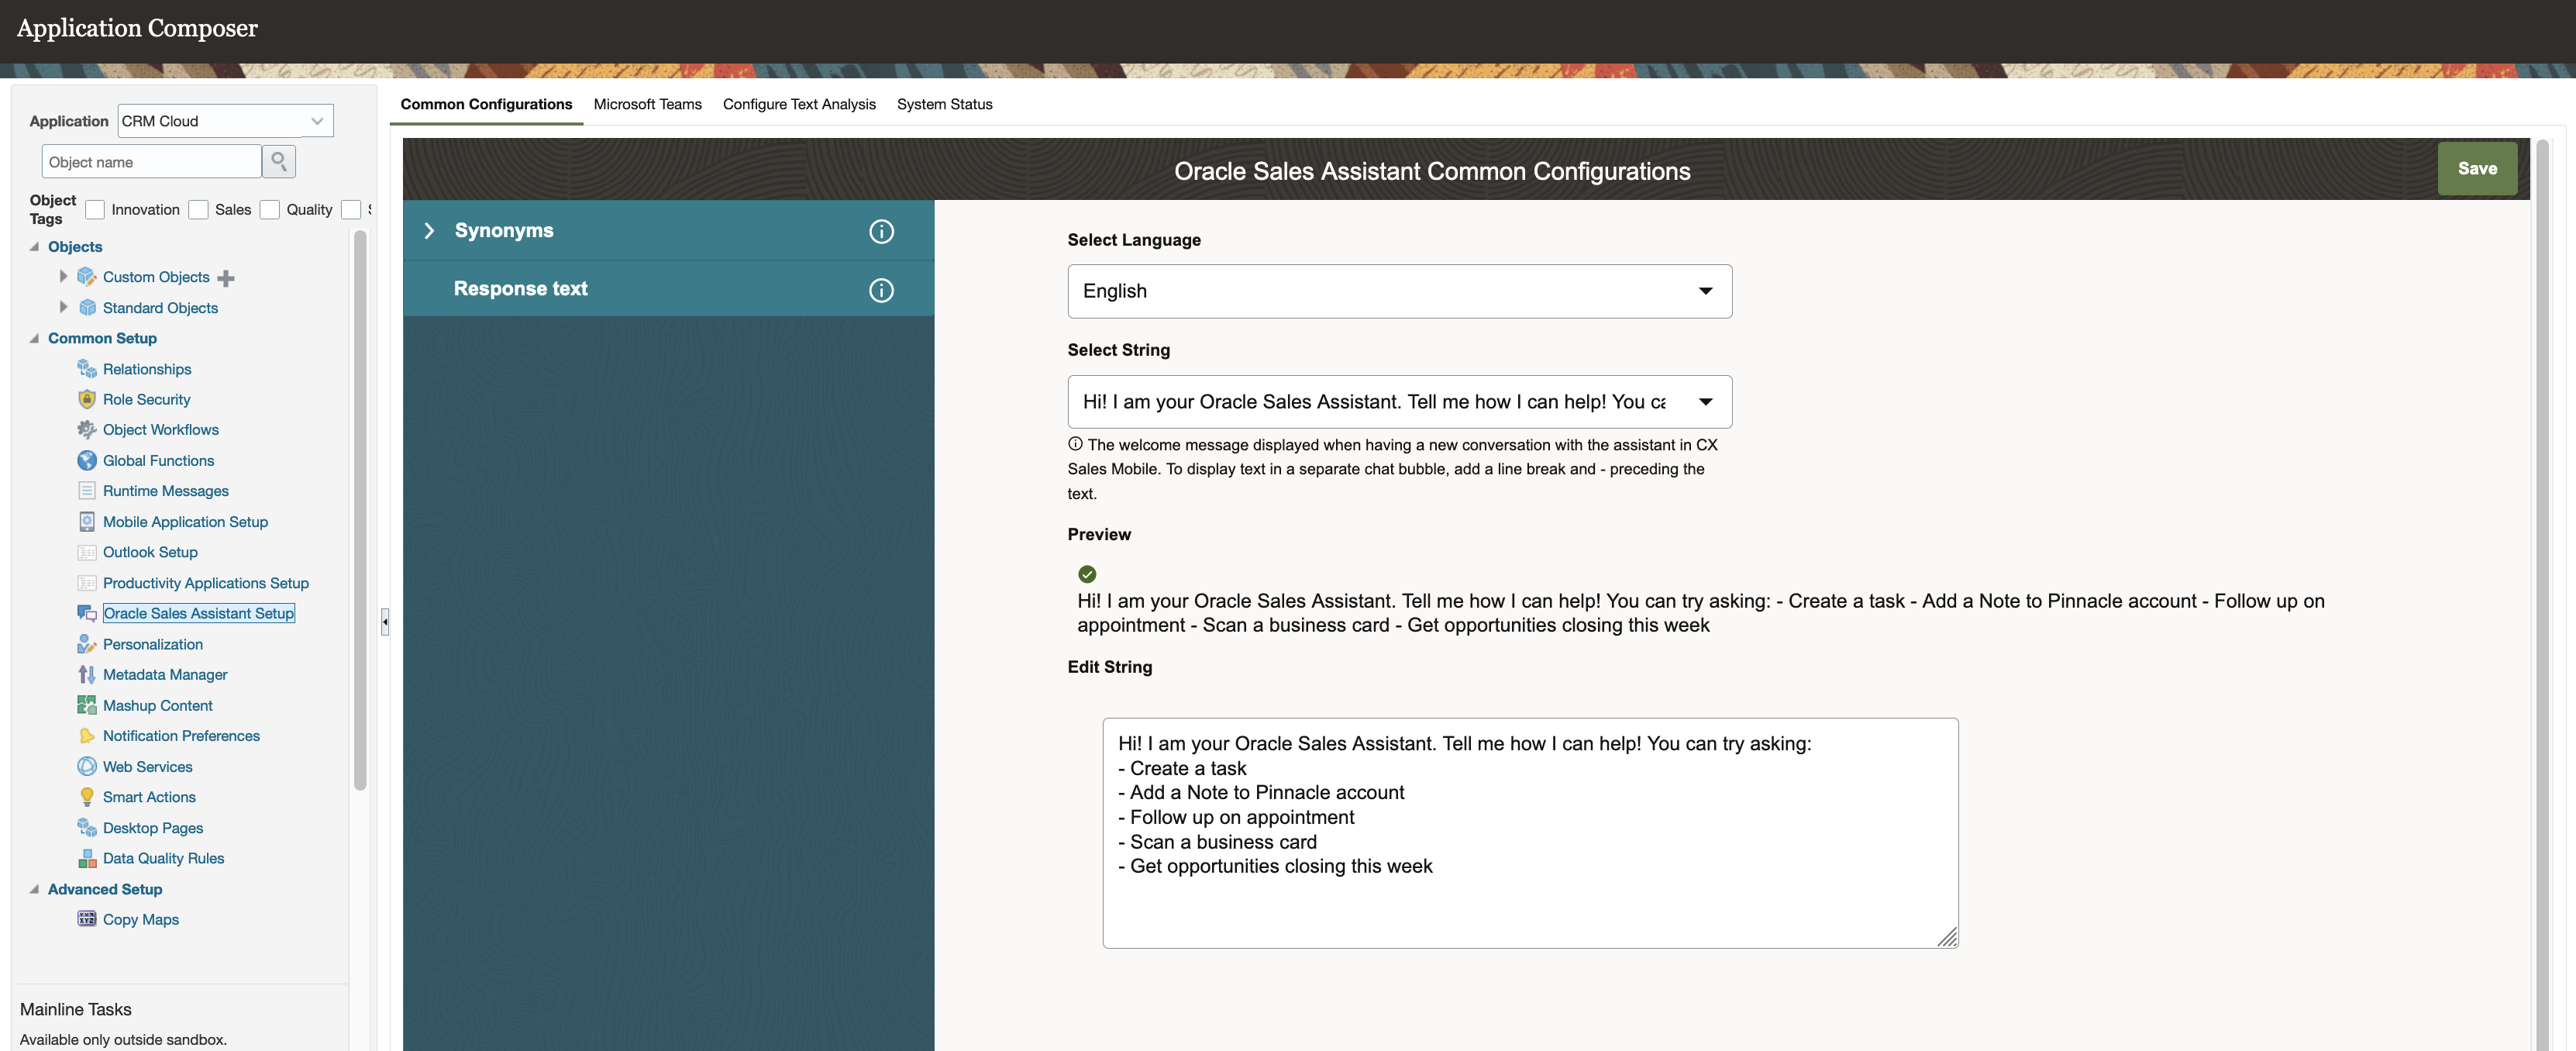
Task: Click the Data Quality Rules icon
Action: (x=87, y=858)
